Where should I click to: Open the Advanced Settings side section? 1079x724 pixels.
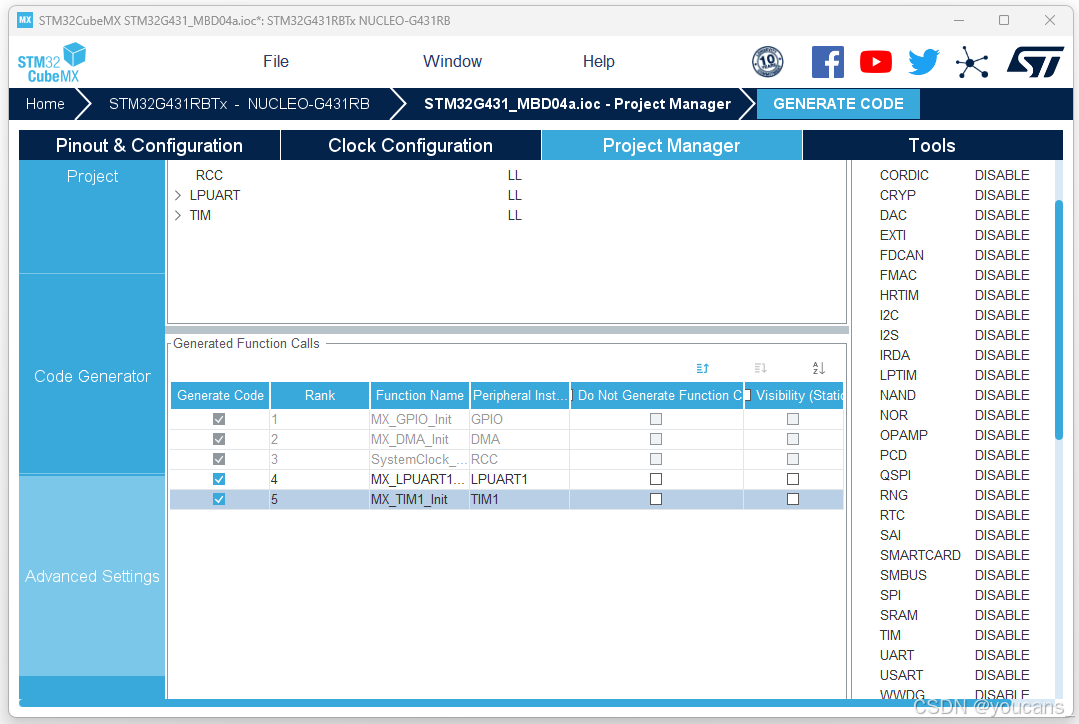92,576
